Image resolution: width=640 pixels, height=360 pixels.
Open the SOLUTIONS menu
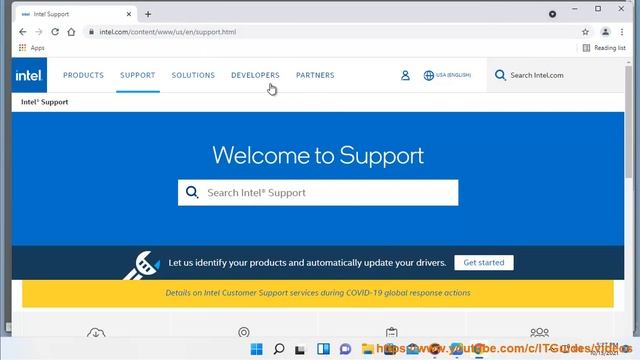[x=193, y=75]
